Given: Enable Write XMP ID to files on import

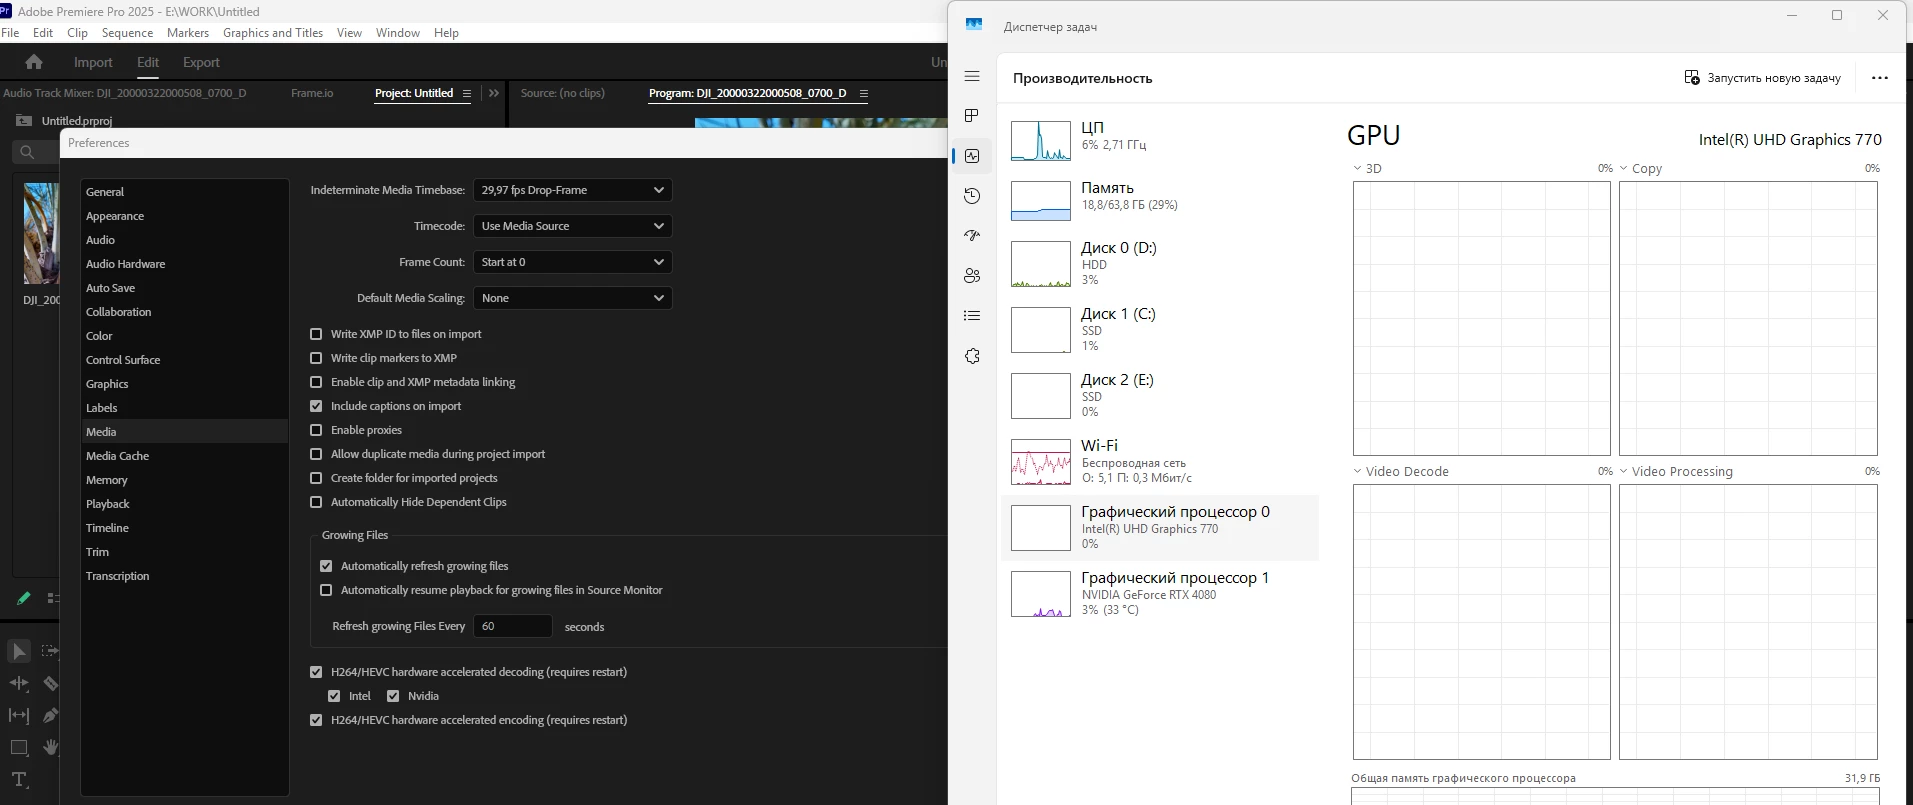Looking at the screenshot, I should coord(316,334).
